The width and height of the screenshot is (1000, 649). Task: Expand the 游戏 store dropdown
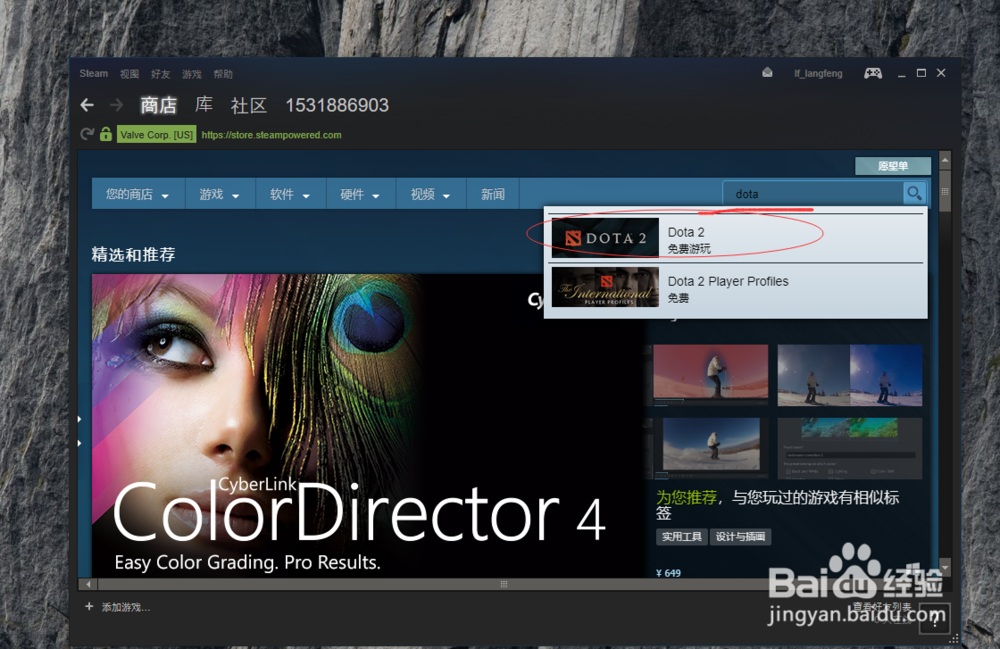[x=219, y=194]
